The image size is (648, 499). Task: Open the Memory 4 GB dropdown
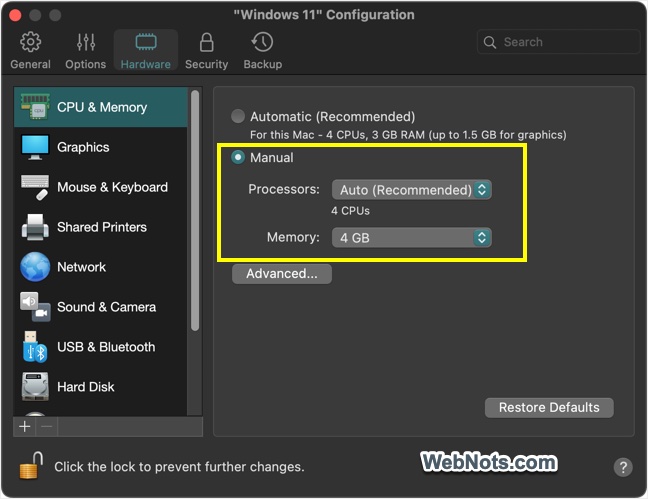coord(412,238)
